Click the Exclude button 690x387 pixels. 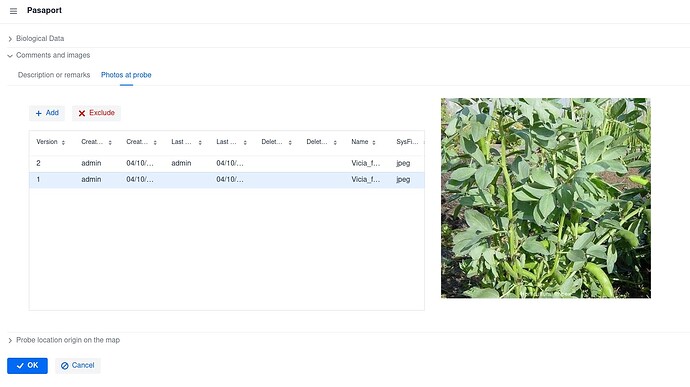click(x=96, y=113)
